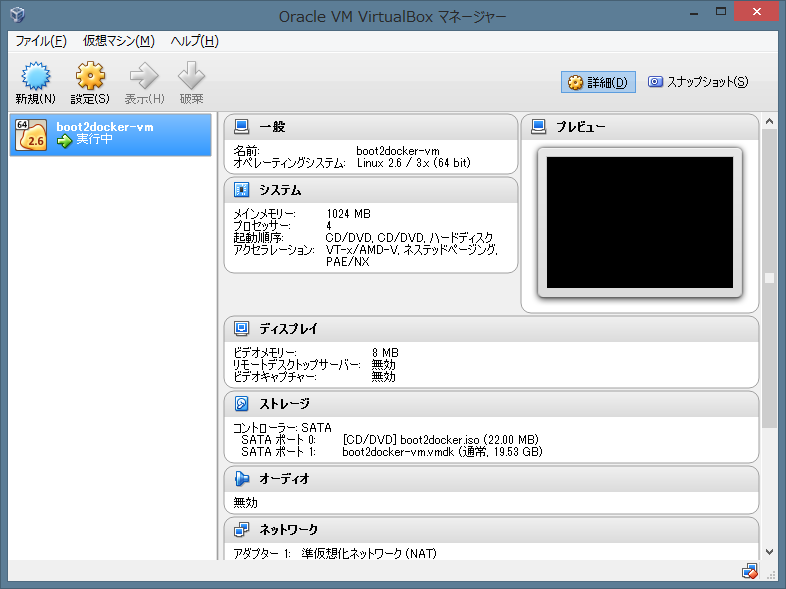Click the プレビュー section header
The height and width of the screenshot is (589, 786).
tap(640, 127)
